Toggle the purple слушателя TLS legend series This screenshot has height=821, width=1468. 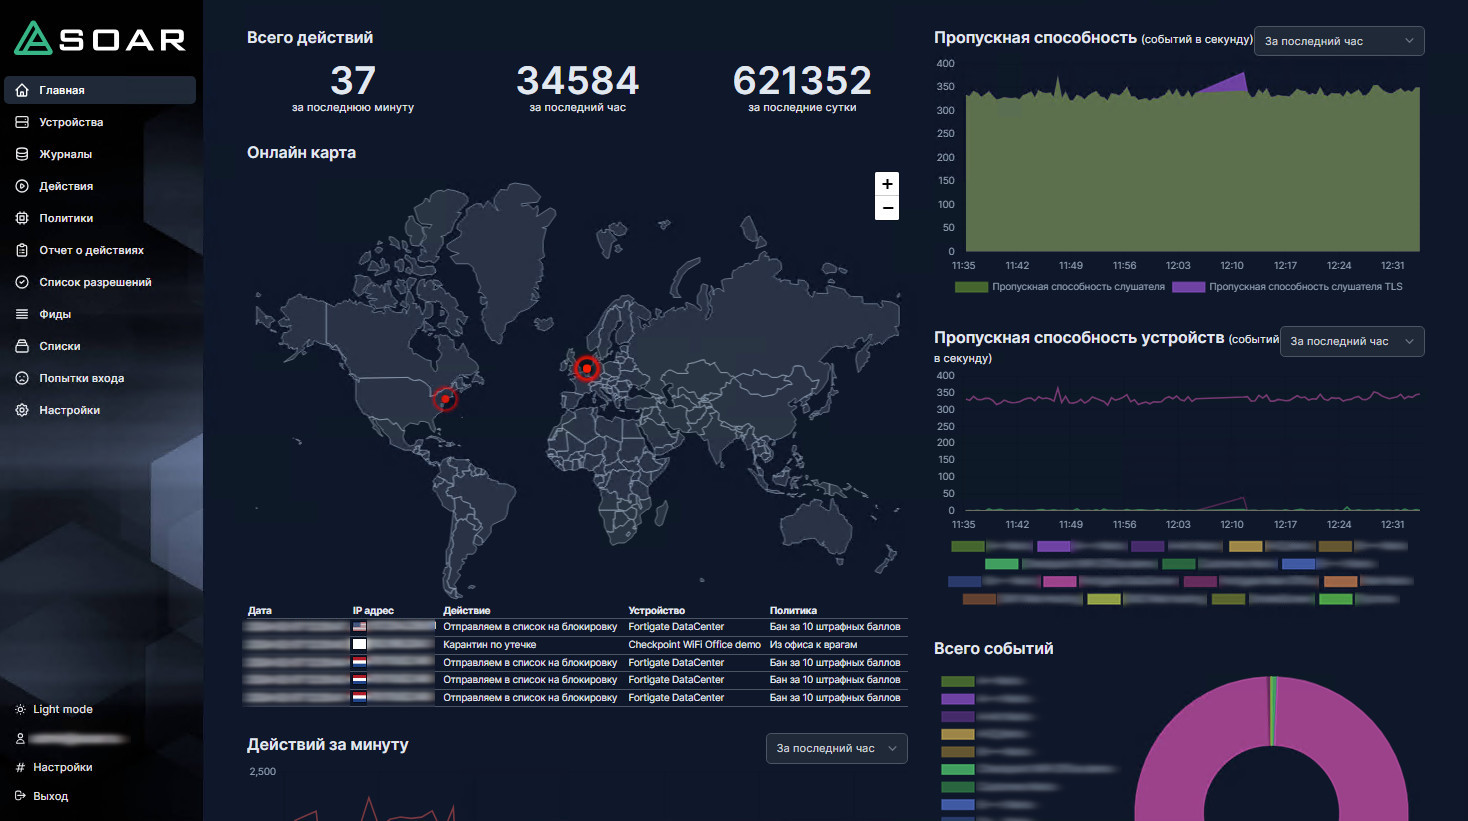click(x=1288, y=287)
